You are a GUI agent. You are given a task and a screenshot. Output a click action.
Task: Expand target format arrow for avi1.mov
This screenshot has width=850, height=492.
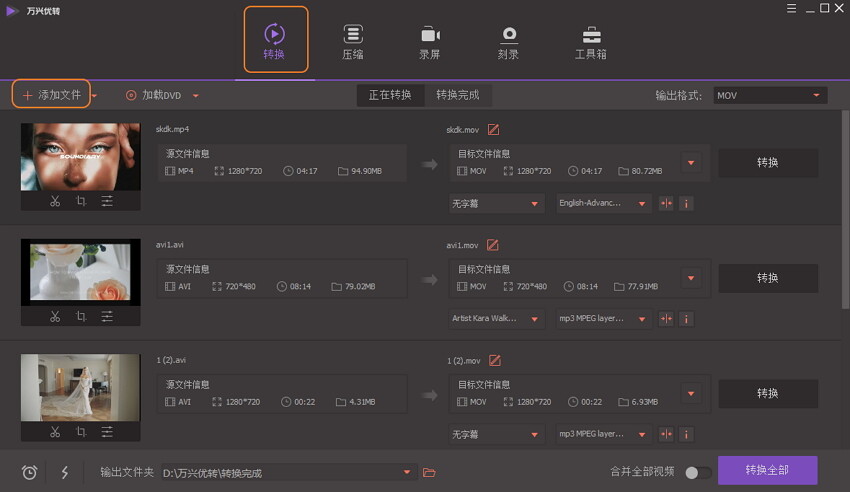691,278
